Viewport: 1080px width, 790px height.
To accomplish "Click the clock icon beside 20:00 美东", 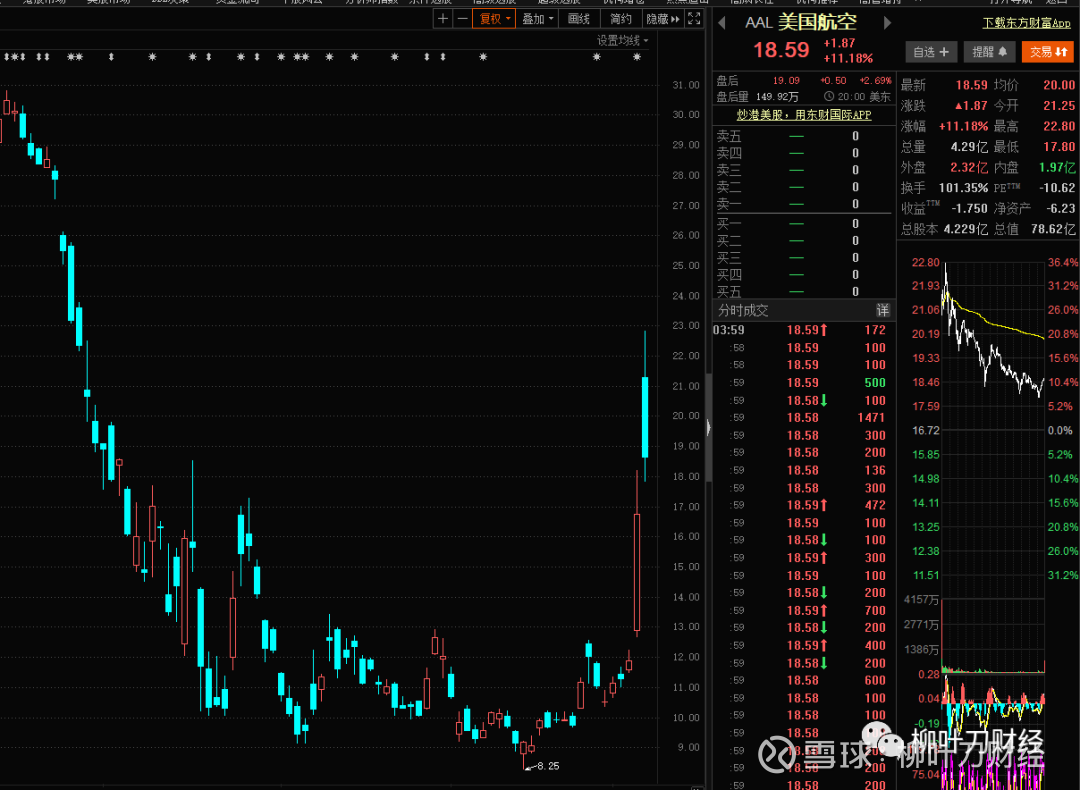I will (x=829, y=96).
